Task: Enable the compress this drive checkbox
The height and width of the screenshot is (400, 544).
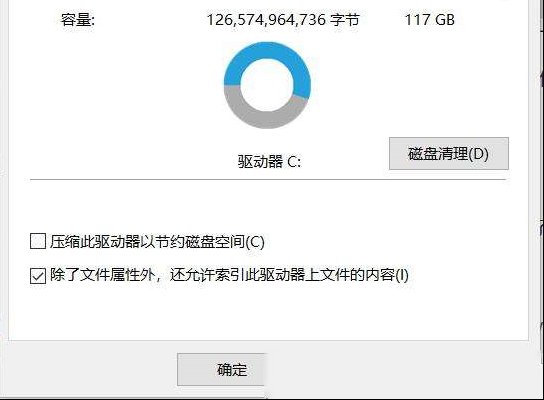Action: (x=38, y=241)
